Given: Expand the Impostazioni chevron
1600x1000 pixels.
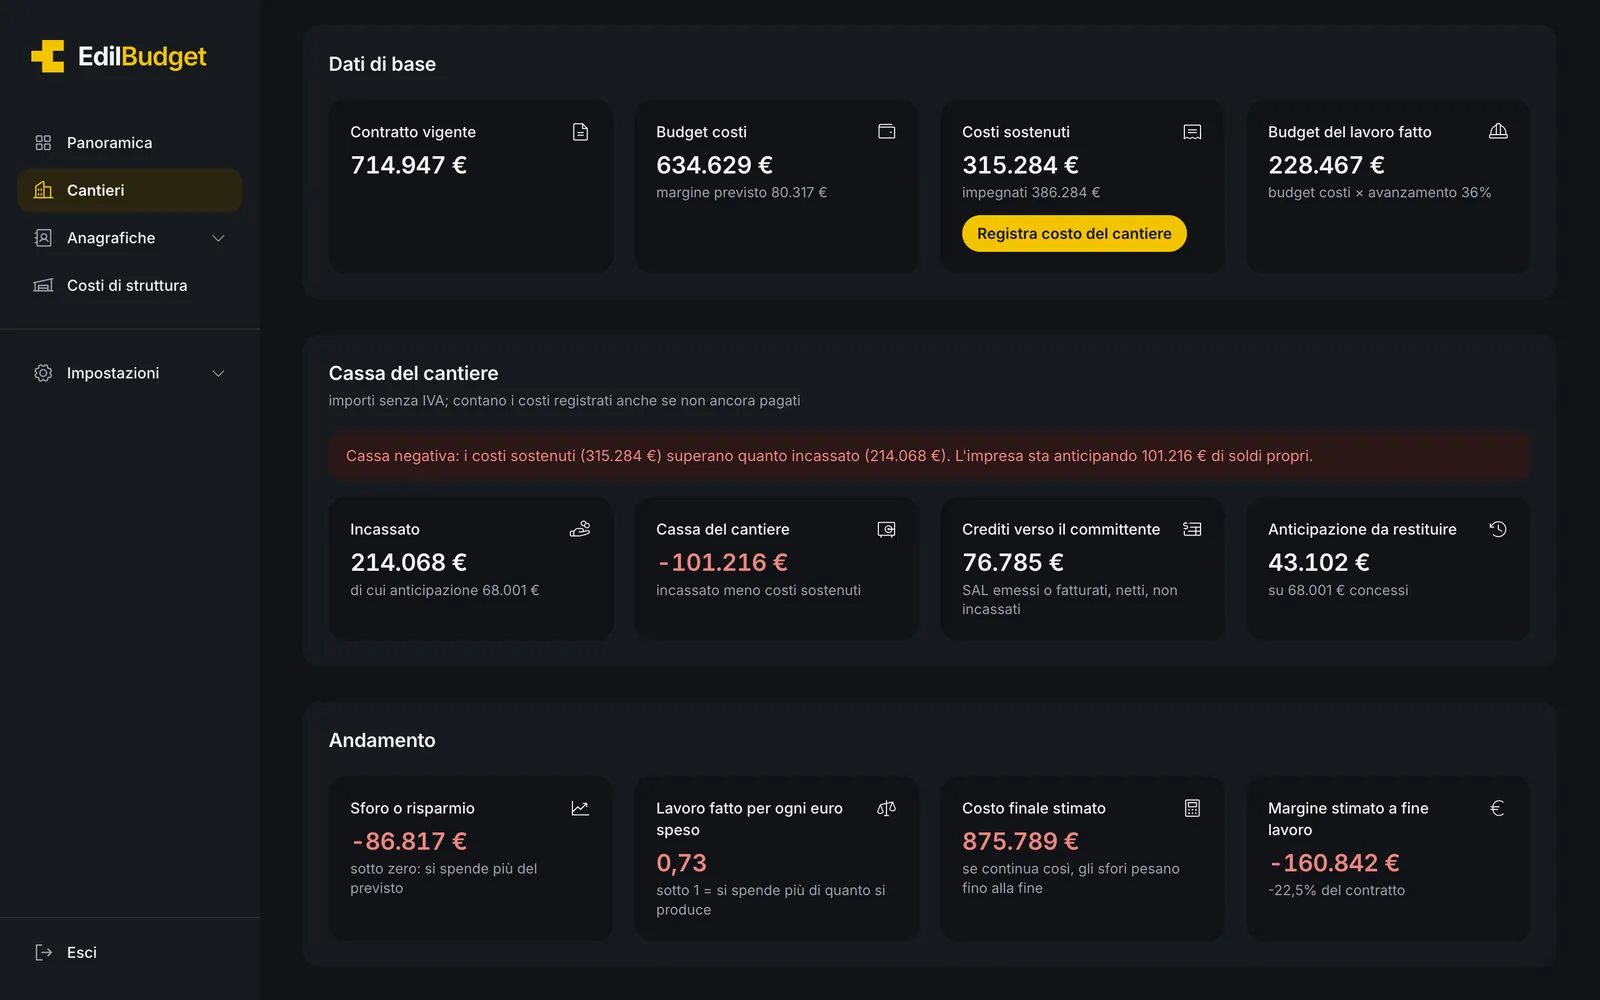Looking at the screenshot, I should (218, 373).
